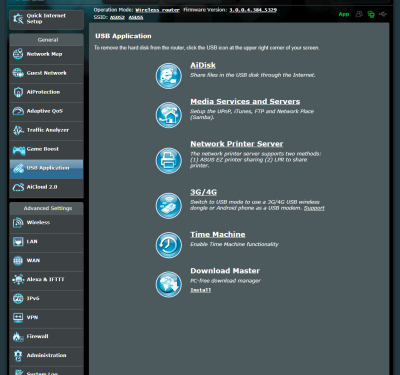Open Alexa & IFTTT text entry
Image resolution: width=400 pixels, height=375 pixels.
click(45, 279)
